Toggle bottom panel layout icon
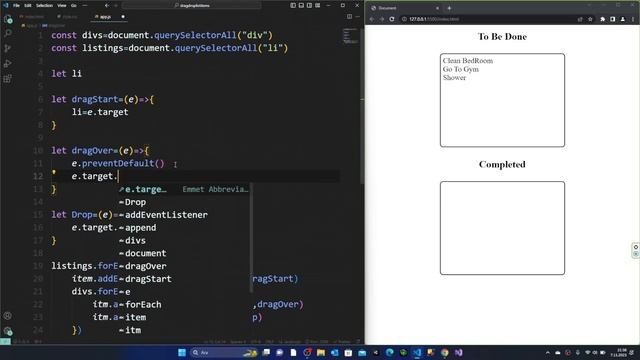This screenshot has width=640, height=360. [x=301, y=5]
